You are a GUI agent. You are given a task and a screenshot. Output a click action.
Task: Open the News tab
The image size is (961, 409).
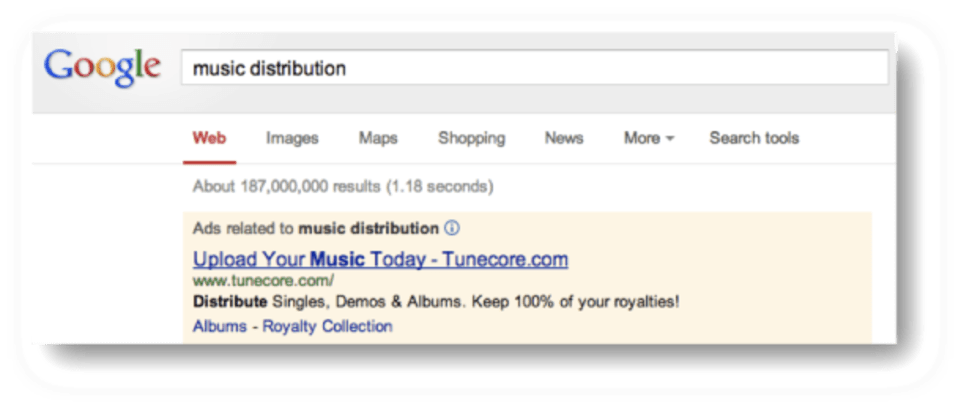click(x=564, y=138)
